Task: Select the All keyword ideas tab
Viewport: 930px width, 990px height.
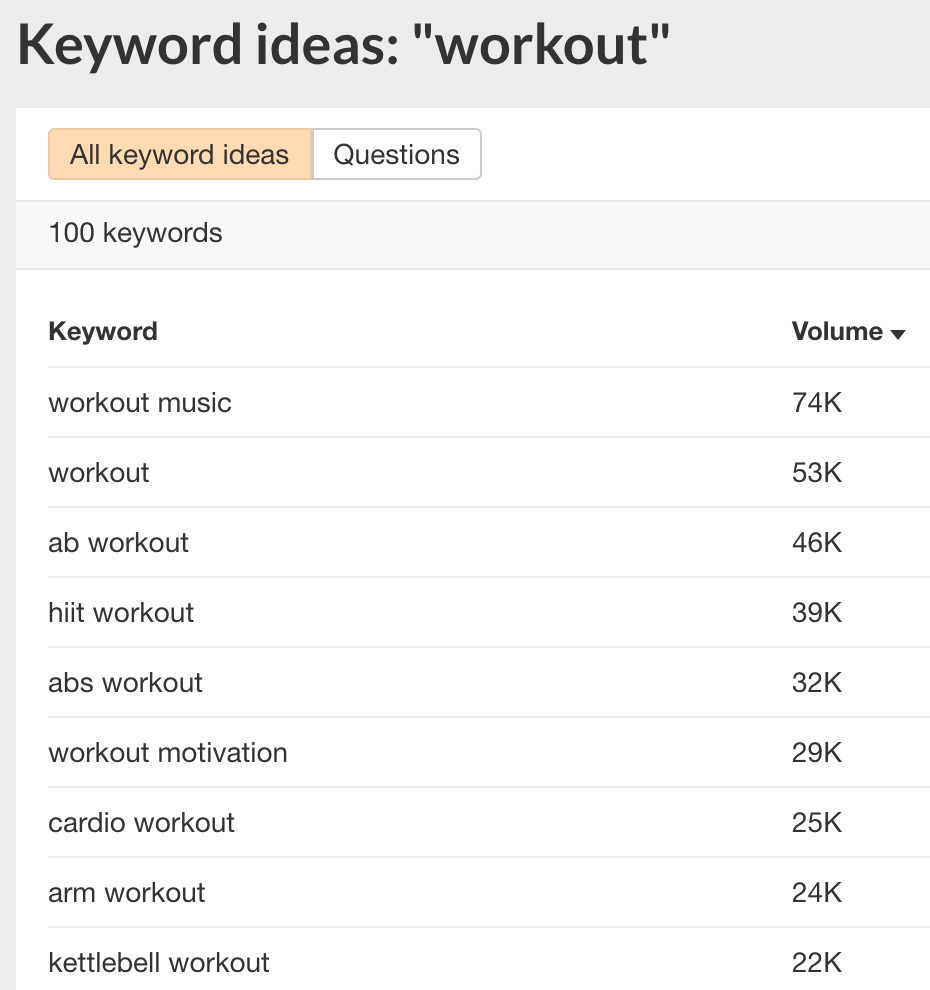Action: tap(179, 154)
